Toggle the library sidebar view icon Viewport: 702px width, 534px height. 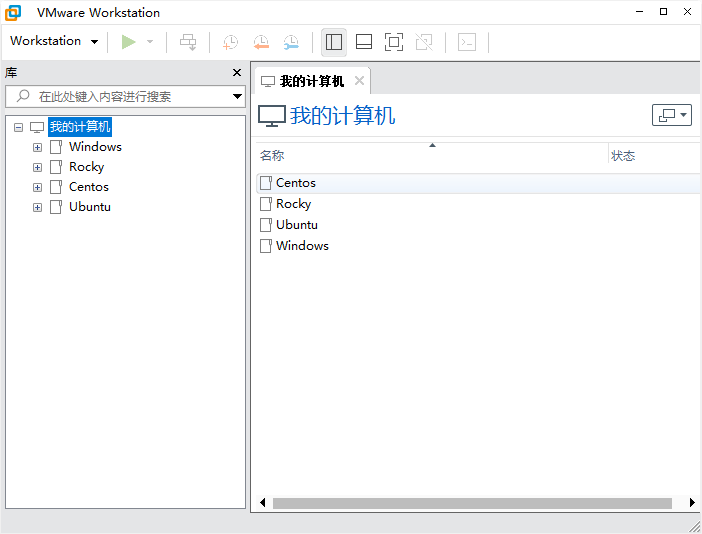coord(334,42)
